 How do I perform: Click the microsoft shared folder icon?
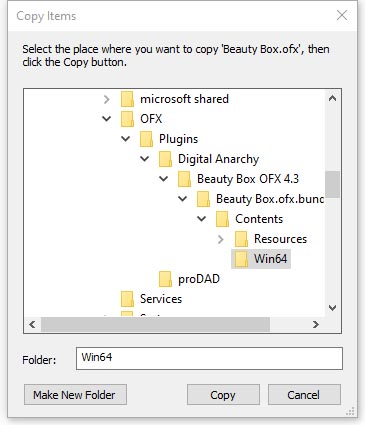[x=127, y=99]
